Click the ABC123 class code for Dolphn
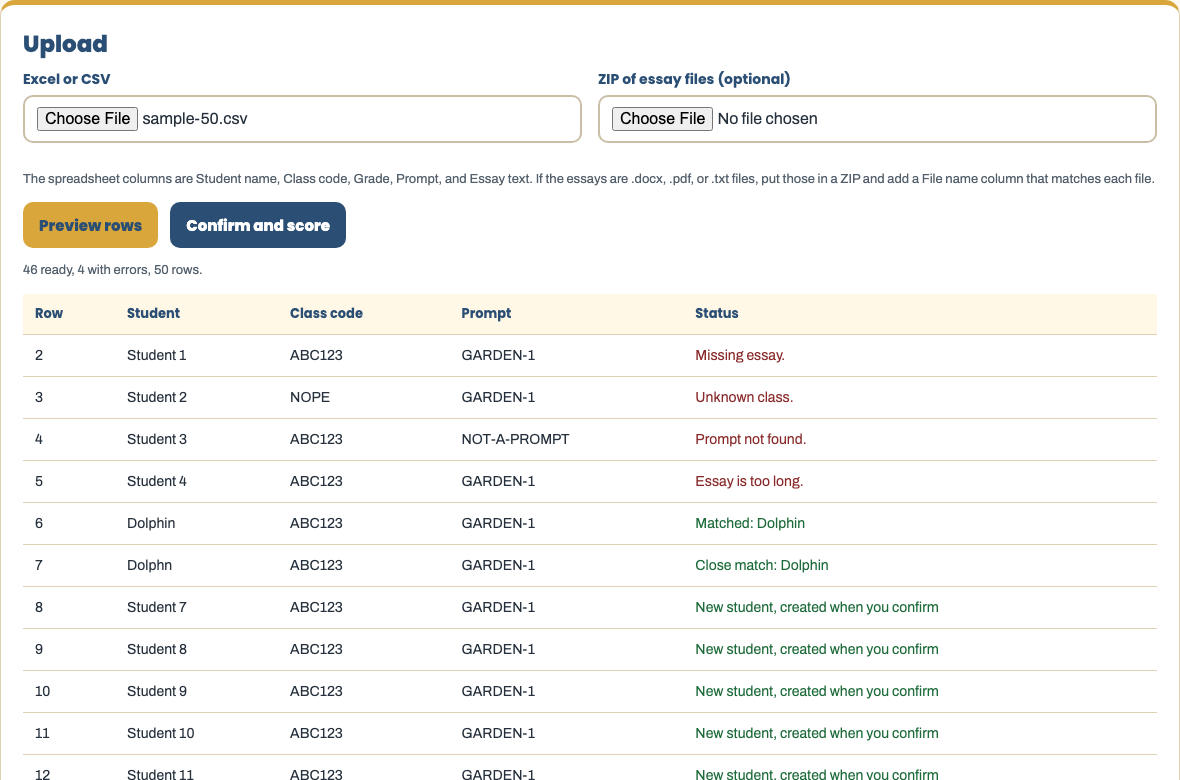Image resolution: width=1180 pixels, height=780 pixels. point(316,565)
